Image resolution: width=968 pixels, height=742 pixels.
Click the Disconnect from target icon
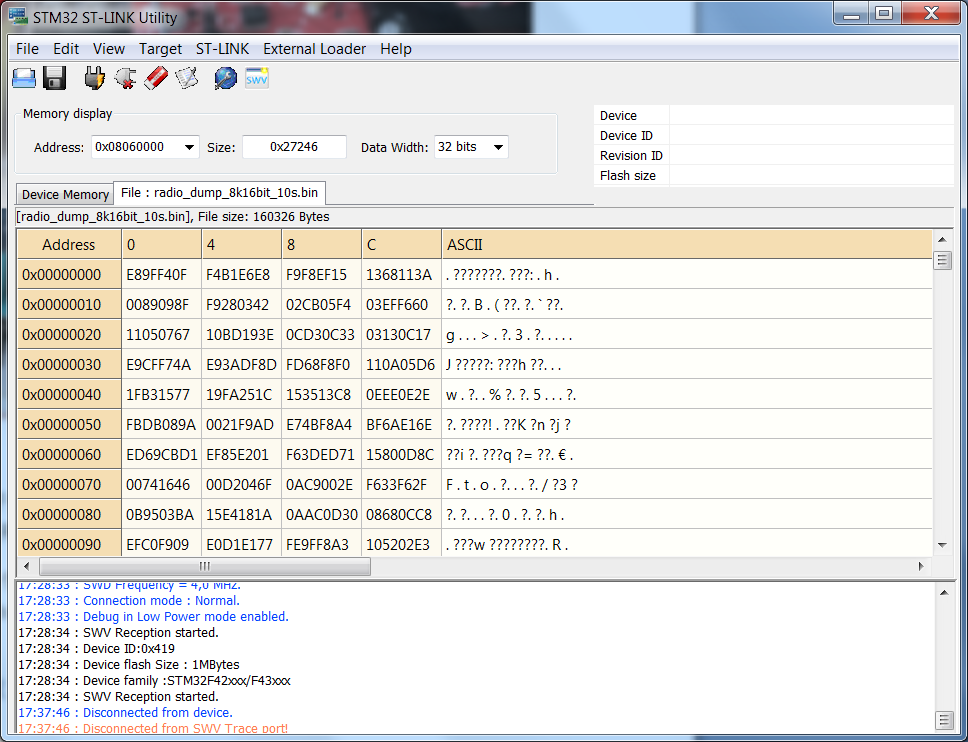(x=125, y=79)
